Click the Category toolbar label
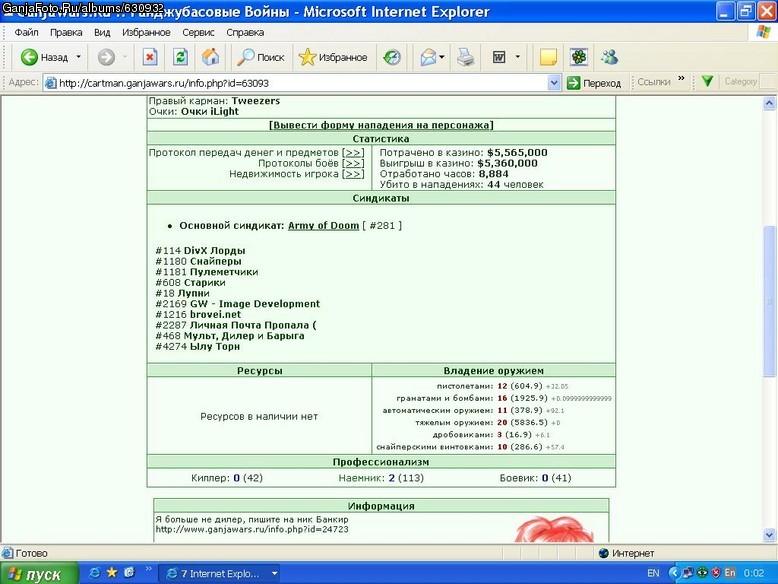The width and height of the screenshot is (778, 584). coord(740,81)
